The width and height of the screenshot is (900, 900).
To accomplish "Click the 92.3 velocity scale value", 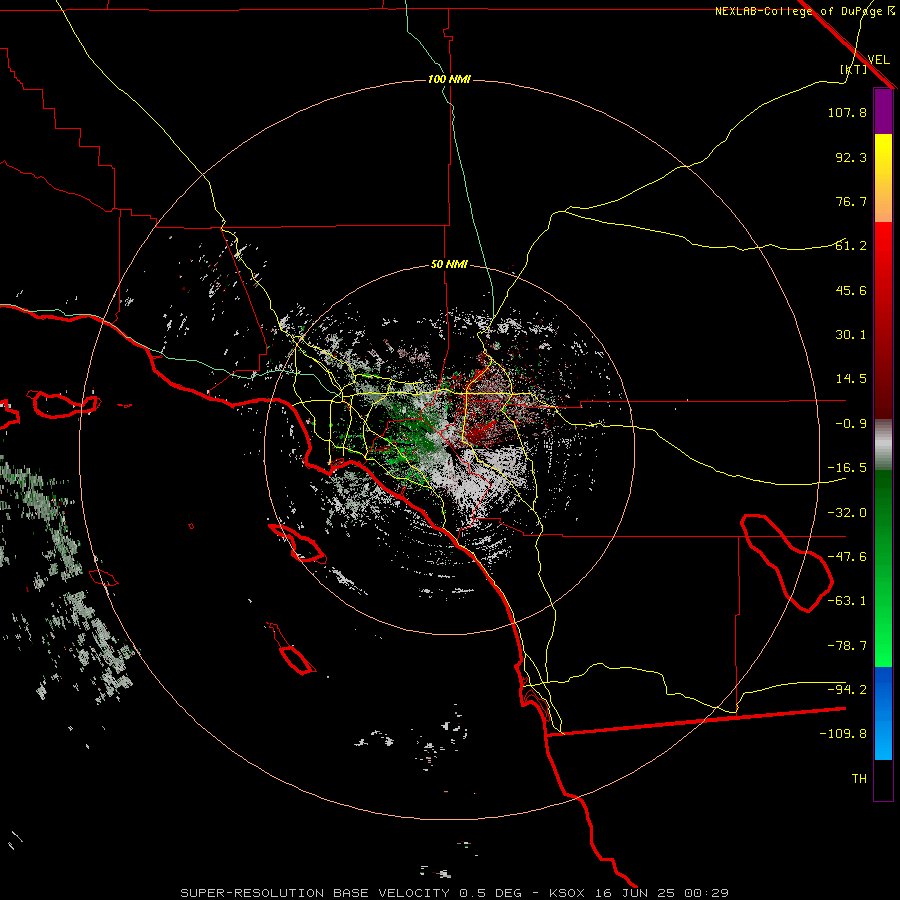I will click(x=851, y=157).
